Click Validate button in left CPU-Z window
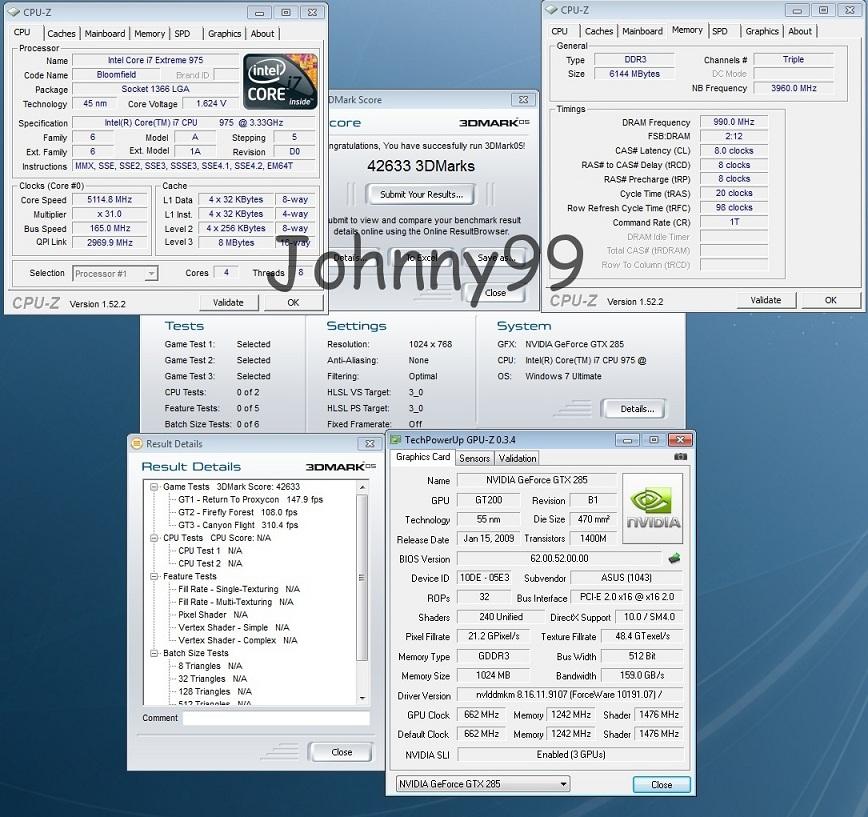This screenshot has width=868, height=817. click(228, 302)
